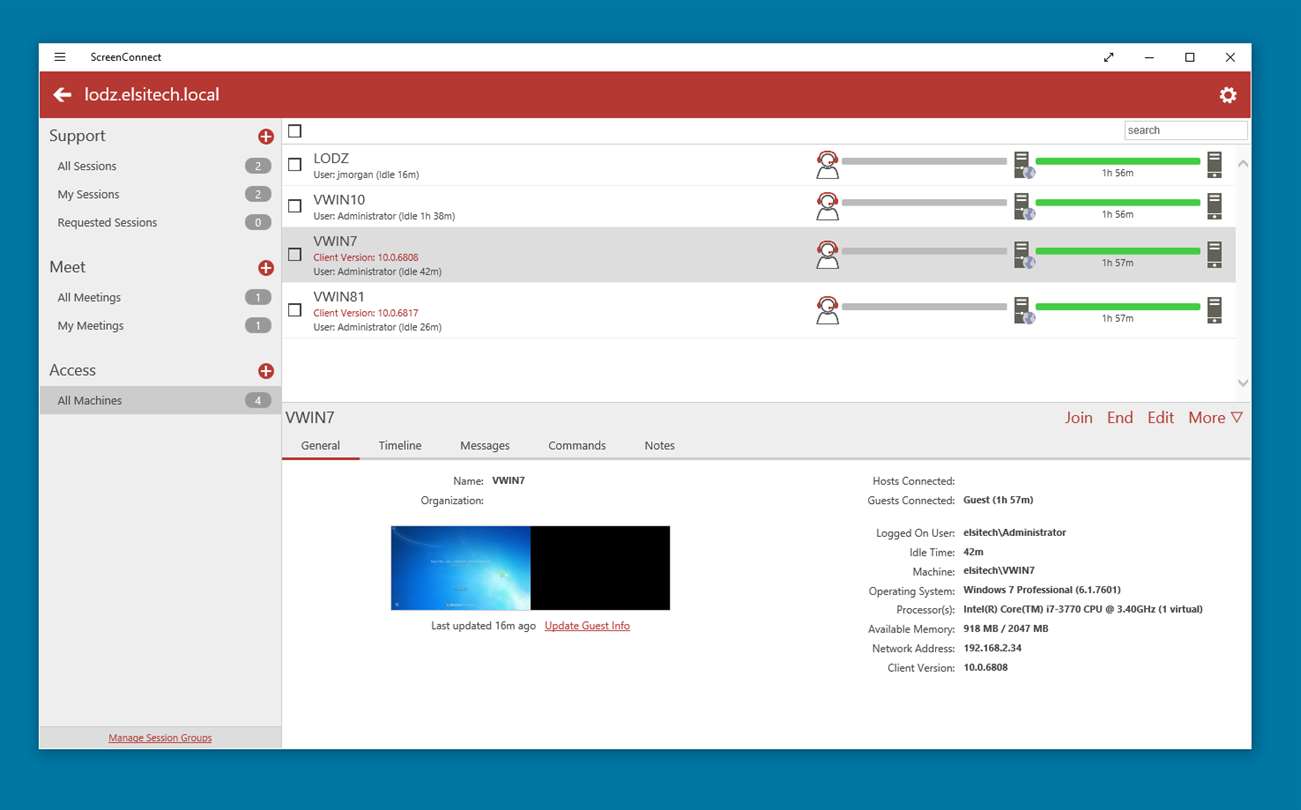Viewport: 1301px width, 810px height.
Task: Click the guest computer icon in VWIN81 row
Action: (1214, 310)
